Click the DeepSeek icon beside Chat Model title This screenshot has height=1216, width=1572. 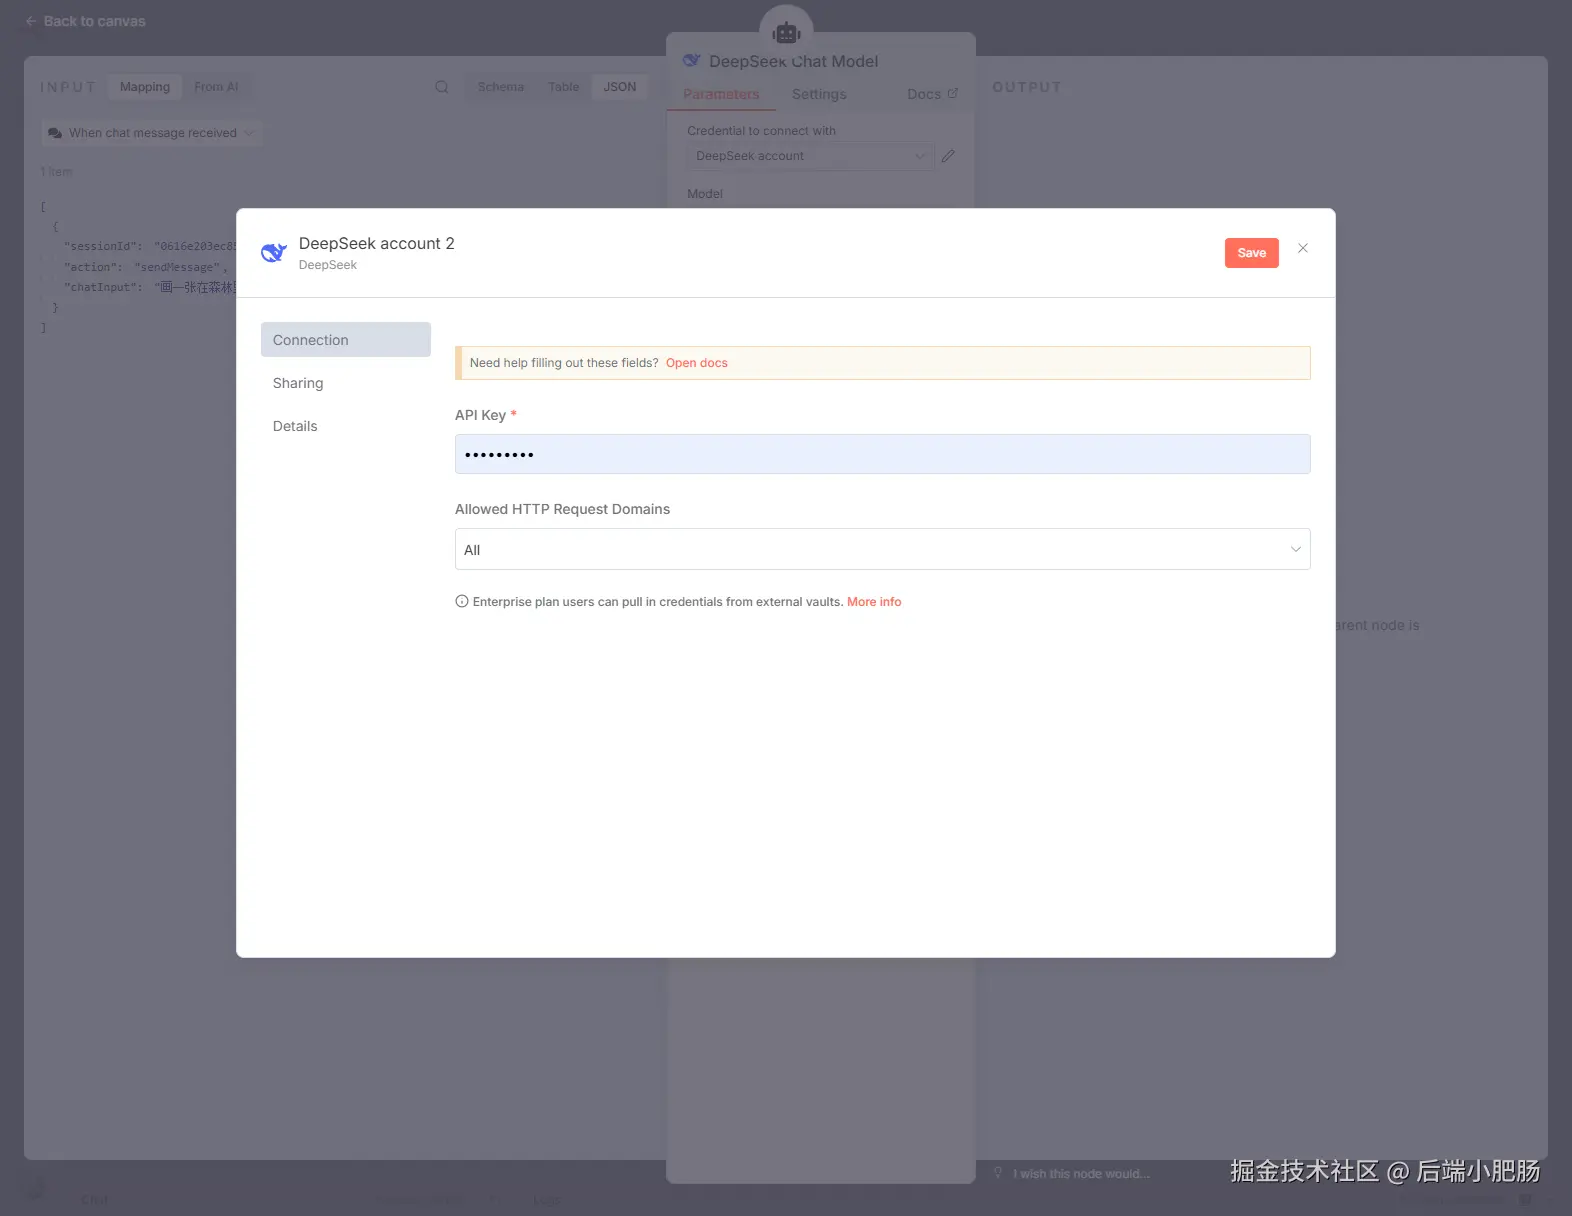tap(692, 61)
